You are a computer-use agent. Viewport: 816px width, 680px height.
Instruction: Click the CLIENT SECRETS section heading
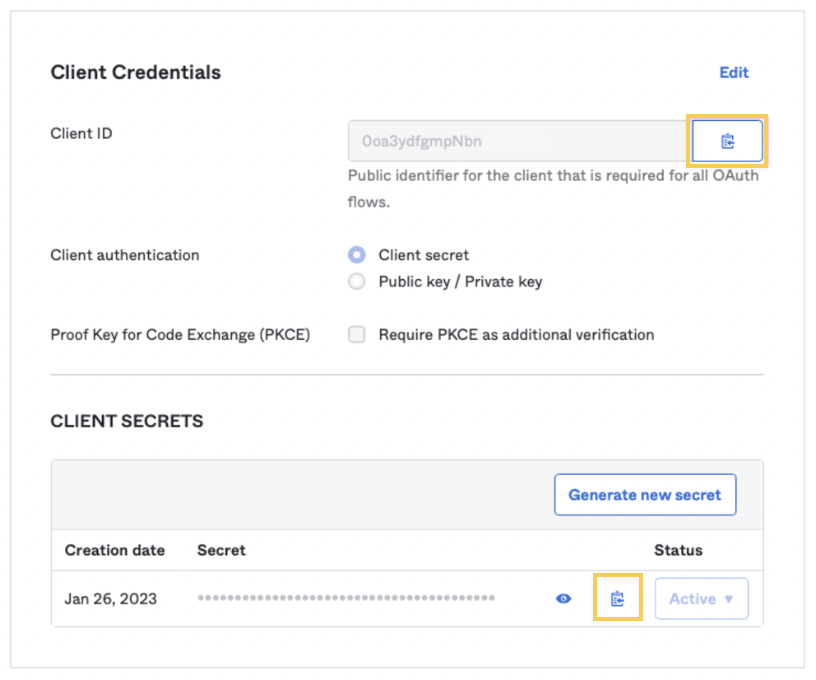(x=127, y=421)
